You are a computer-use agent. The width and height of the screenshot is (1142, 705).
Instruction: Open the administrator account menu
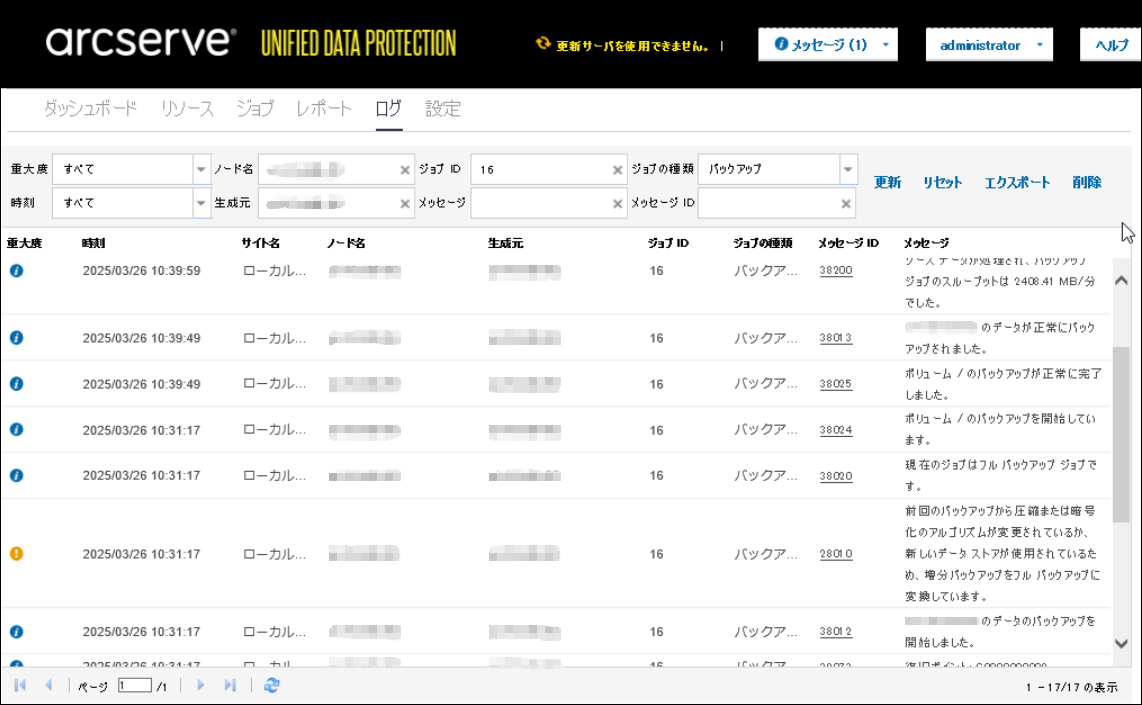1040,46
